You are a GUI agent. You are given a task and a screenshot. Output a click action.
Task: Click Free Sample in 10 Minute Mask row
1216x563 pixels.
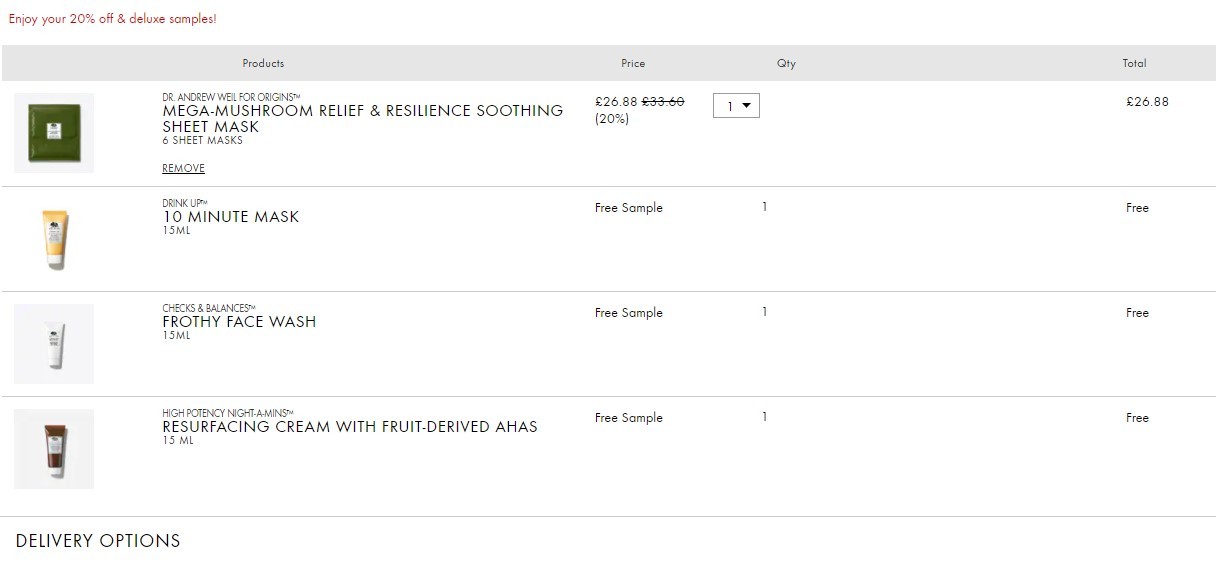pyautogui.click(x=629, y=208)
